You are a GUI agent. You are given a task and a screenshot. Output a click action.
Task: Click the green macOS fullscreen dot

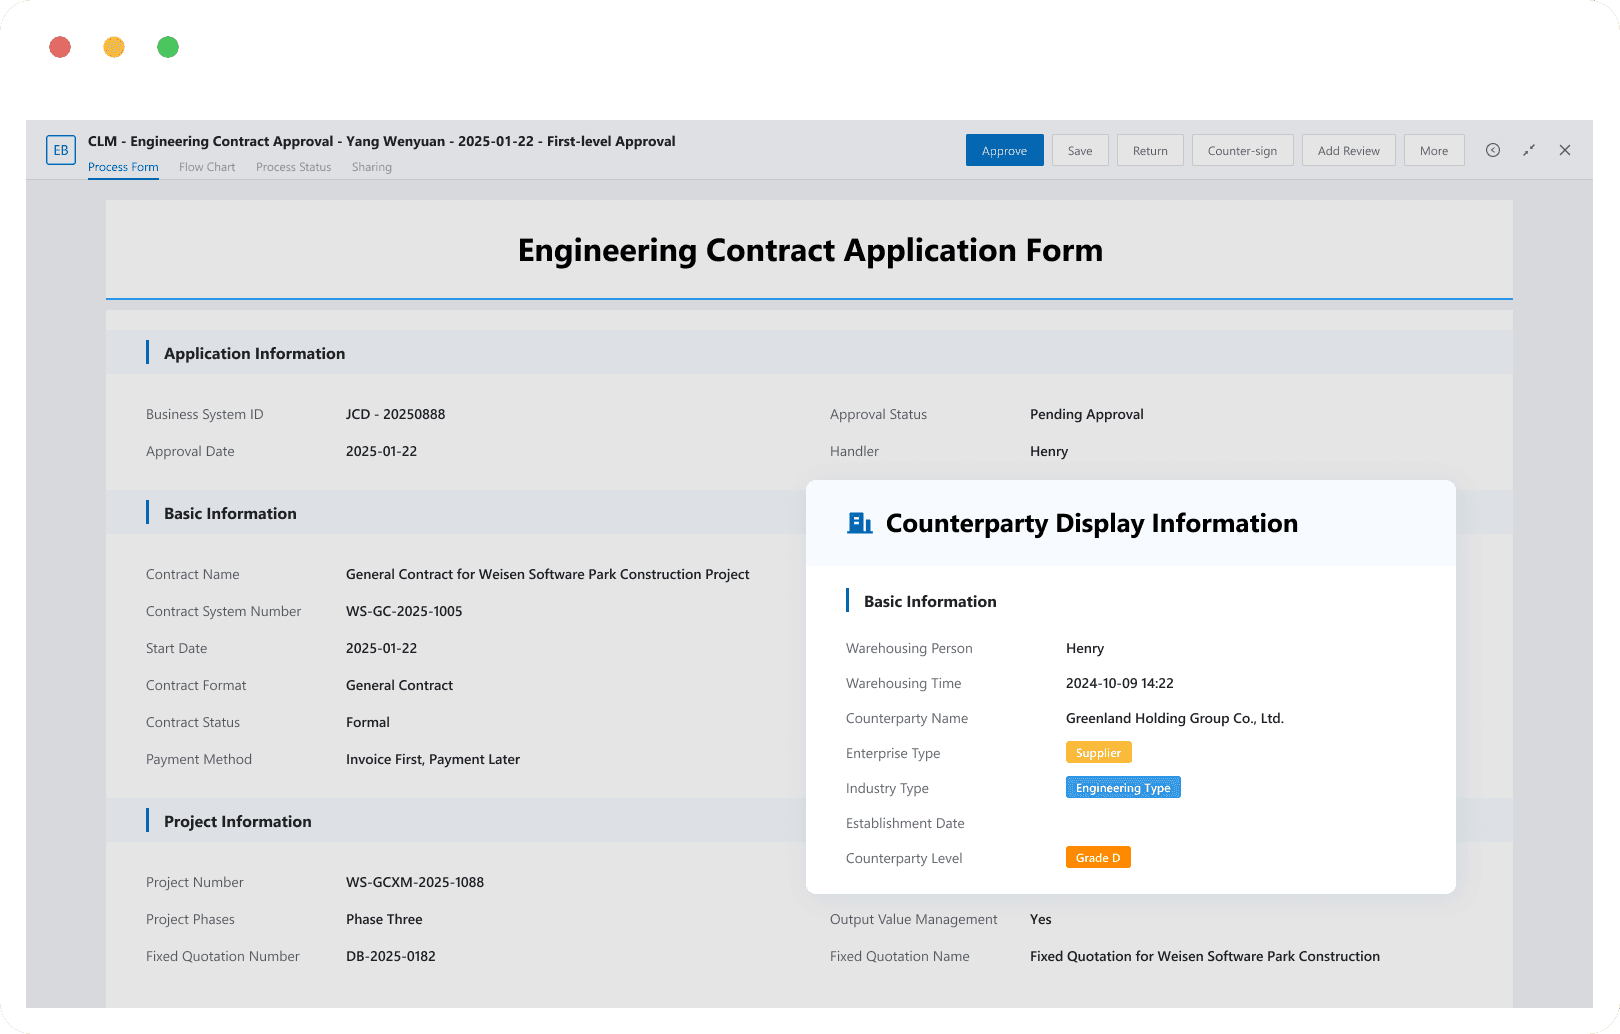point(168,47)
